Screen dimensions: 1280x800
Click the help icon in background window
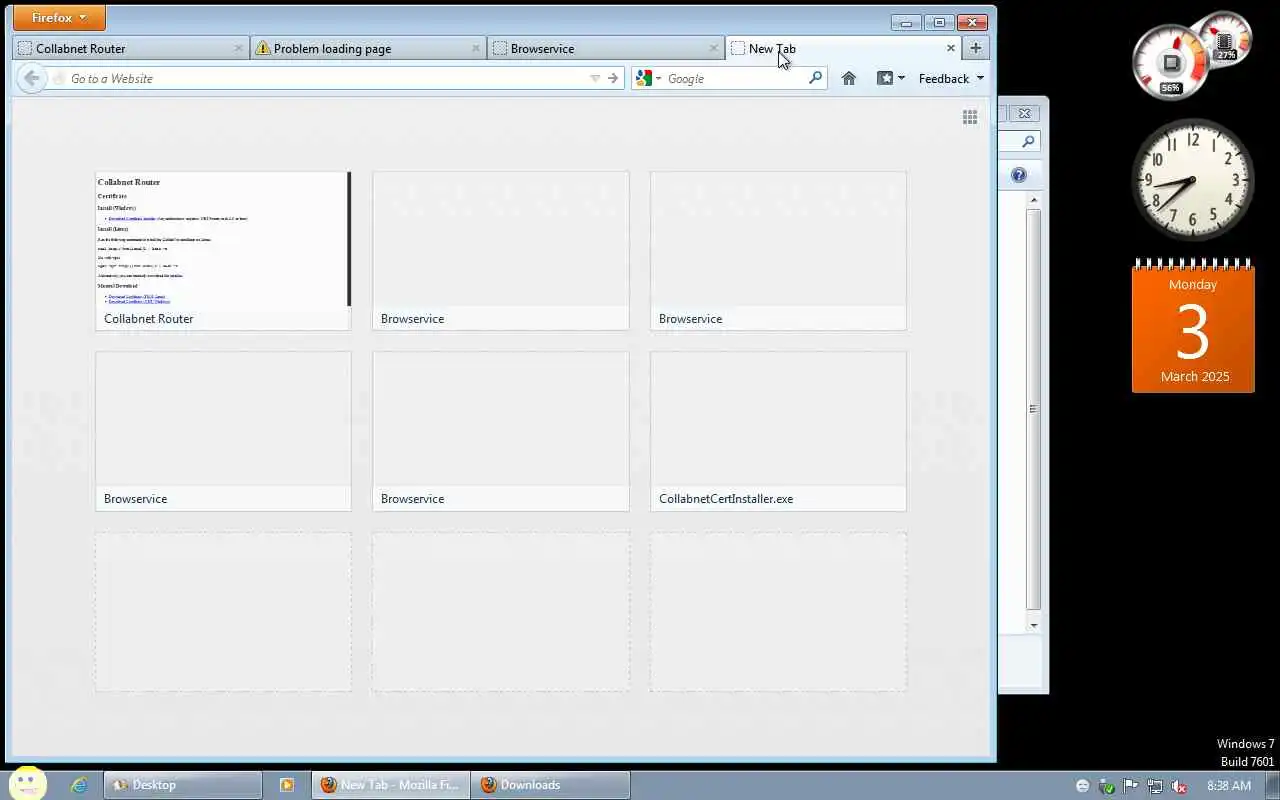tap(1019, 175)
